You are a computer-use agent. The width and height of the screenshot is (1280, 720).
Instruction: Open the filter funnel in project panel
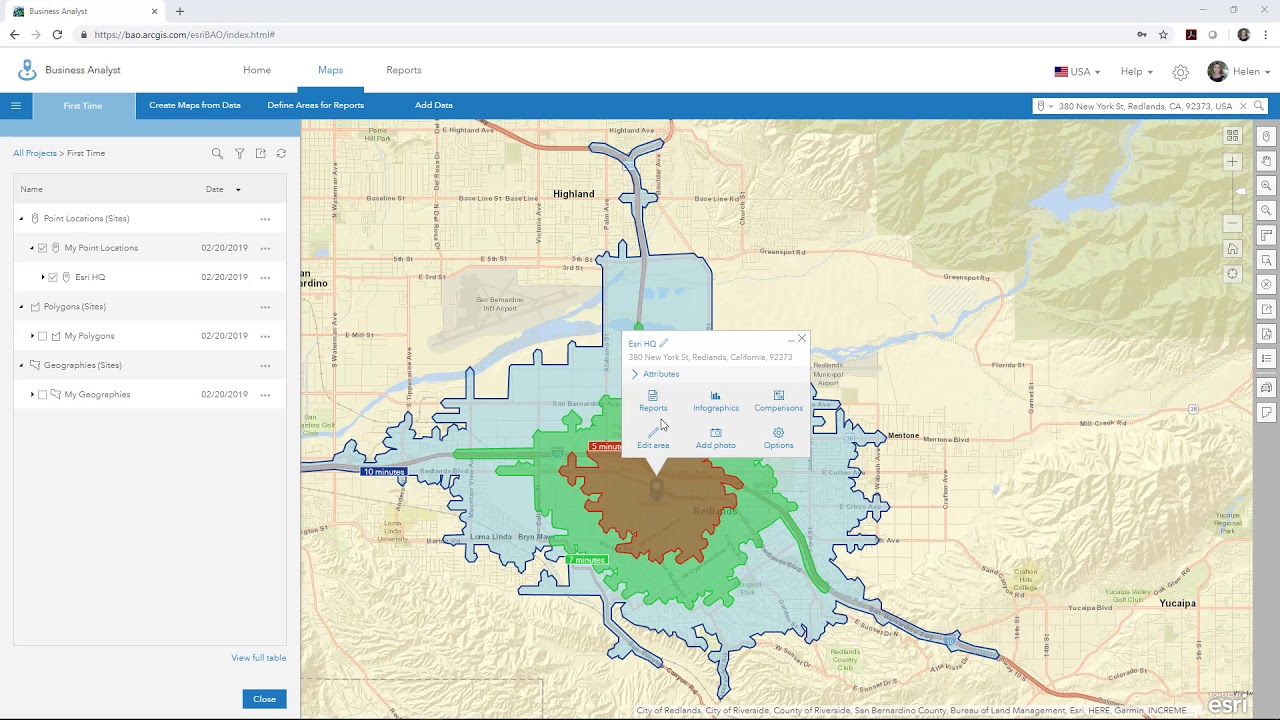(239, 153)
